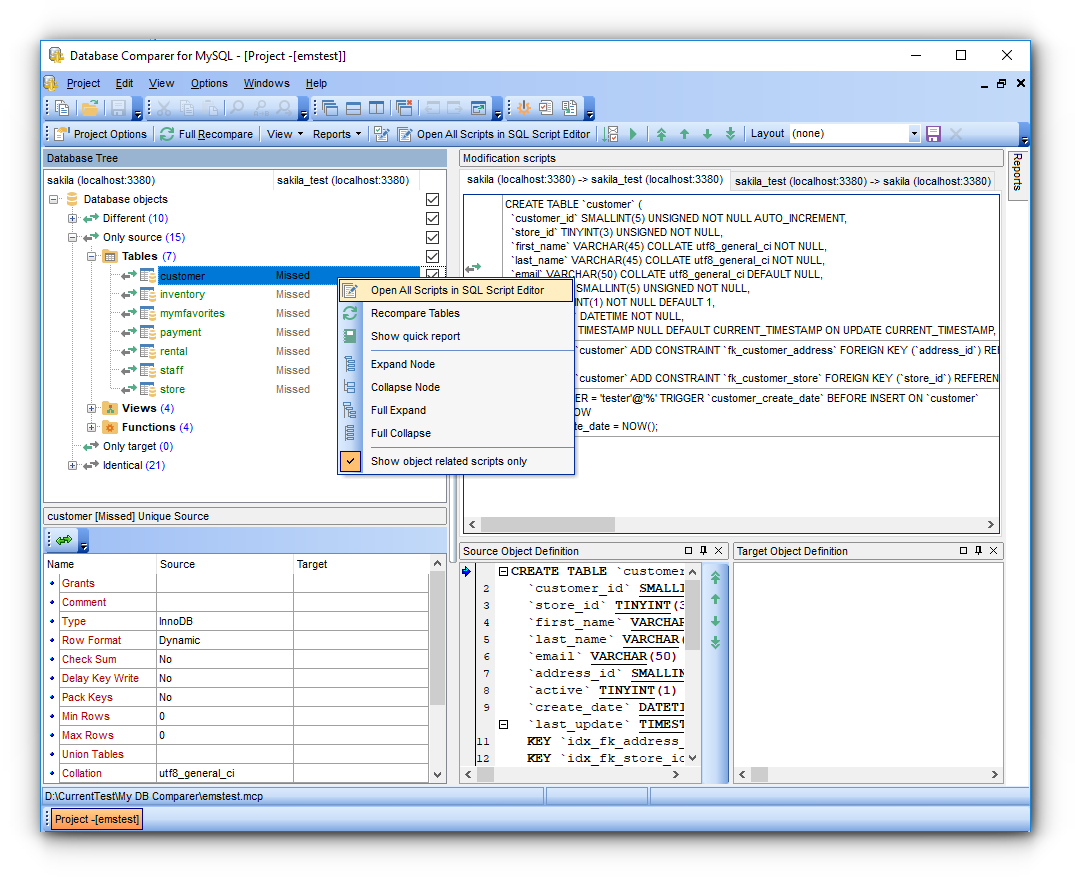
Task: Click move-to-top double arrow in main toolbar
Action: click(662, 134)
